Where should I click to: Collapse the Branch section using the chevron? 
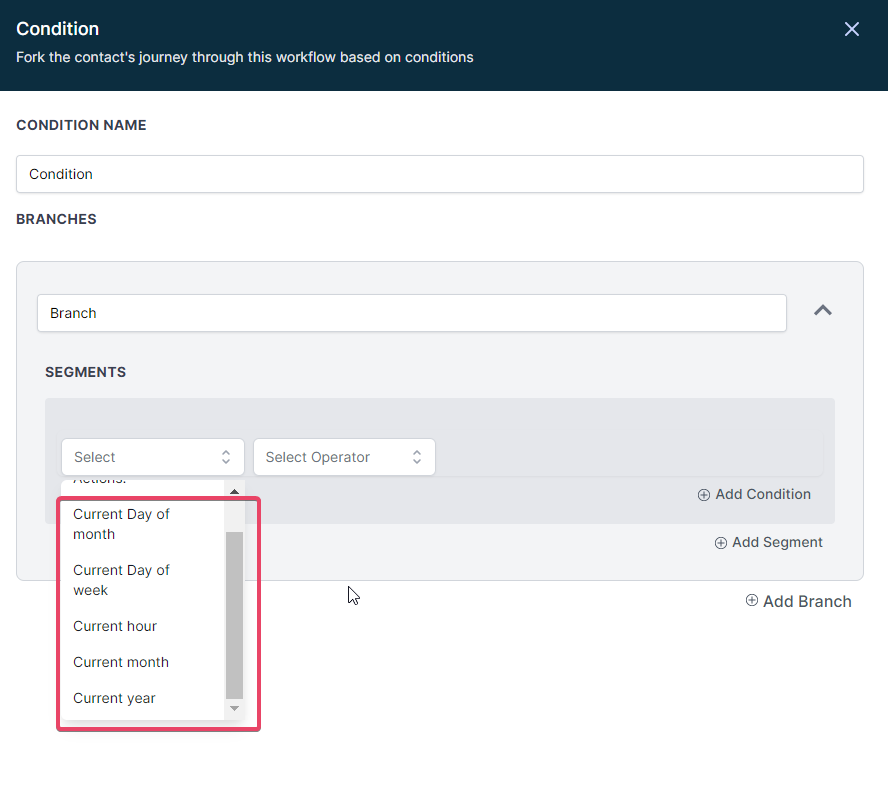click(822, 311)
